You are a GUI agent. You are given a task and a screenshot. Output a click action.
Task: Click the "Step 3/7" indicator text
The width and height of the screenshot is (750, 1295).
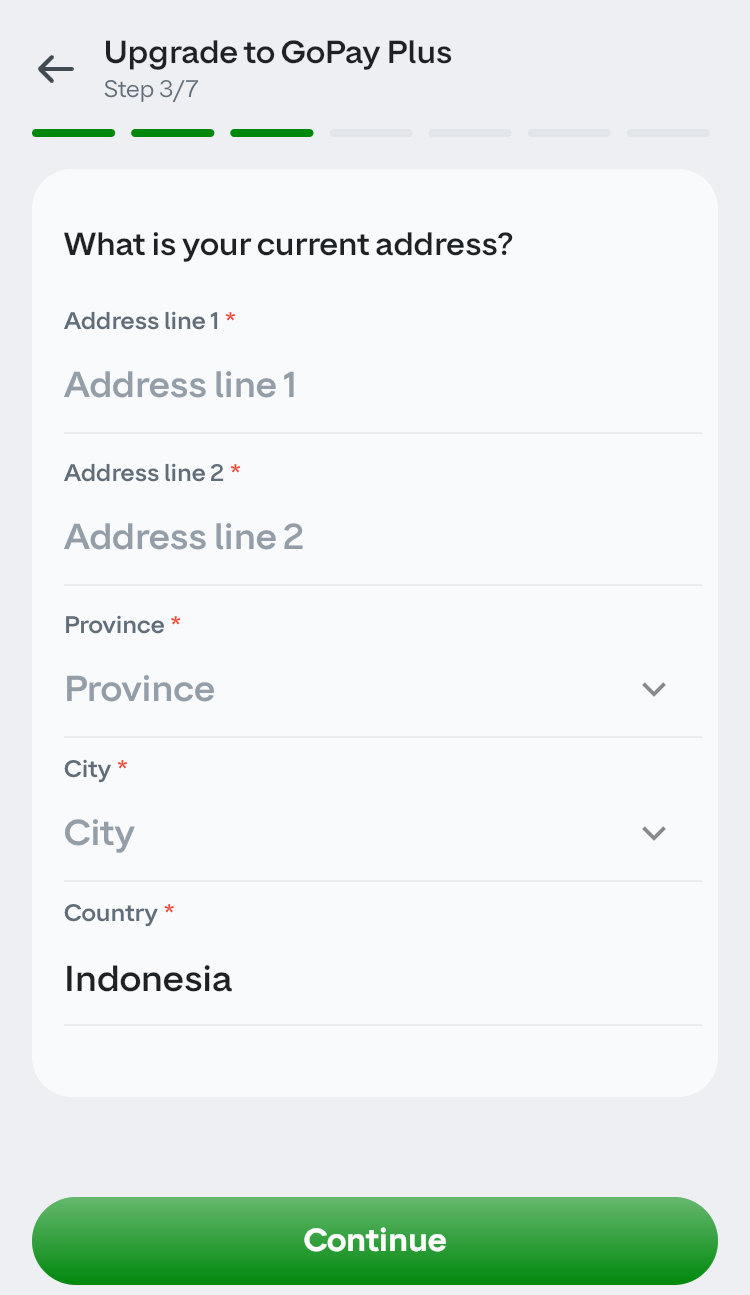tap(151, 90)
